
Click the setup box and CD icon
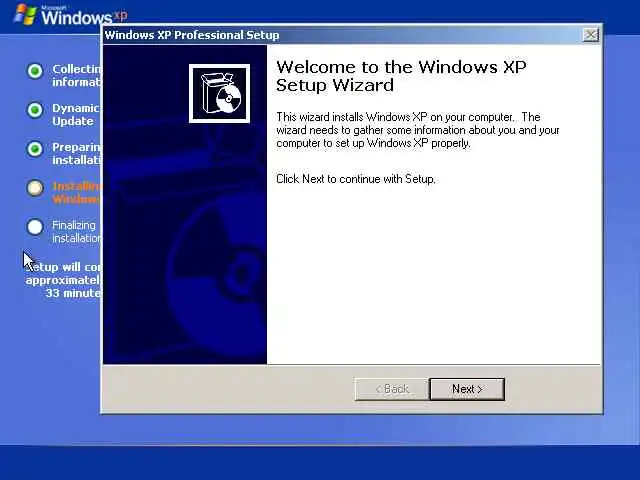click(x=219, y=93)
